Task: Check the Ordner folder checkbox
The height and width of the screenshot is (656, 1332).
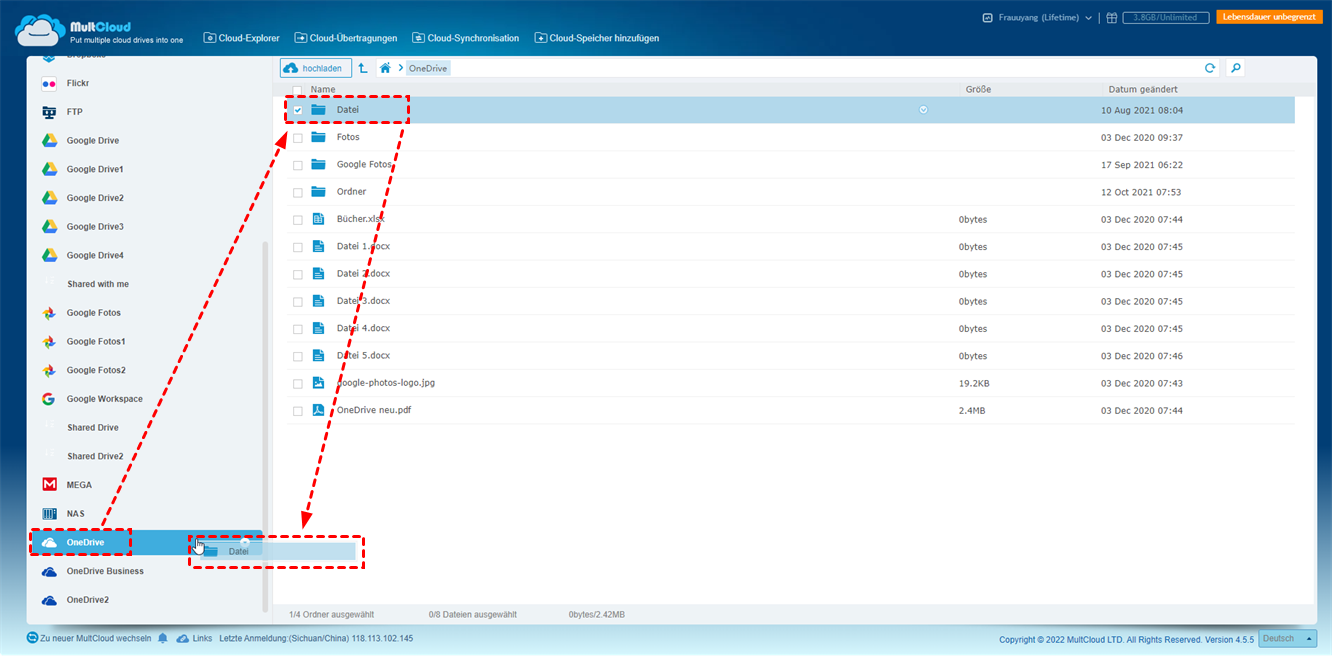Action: [x=298, y=192]
